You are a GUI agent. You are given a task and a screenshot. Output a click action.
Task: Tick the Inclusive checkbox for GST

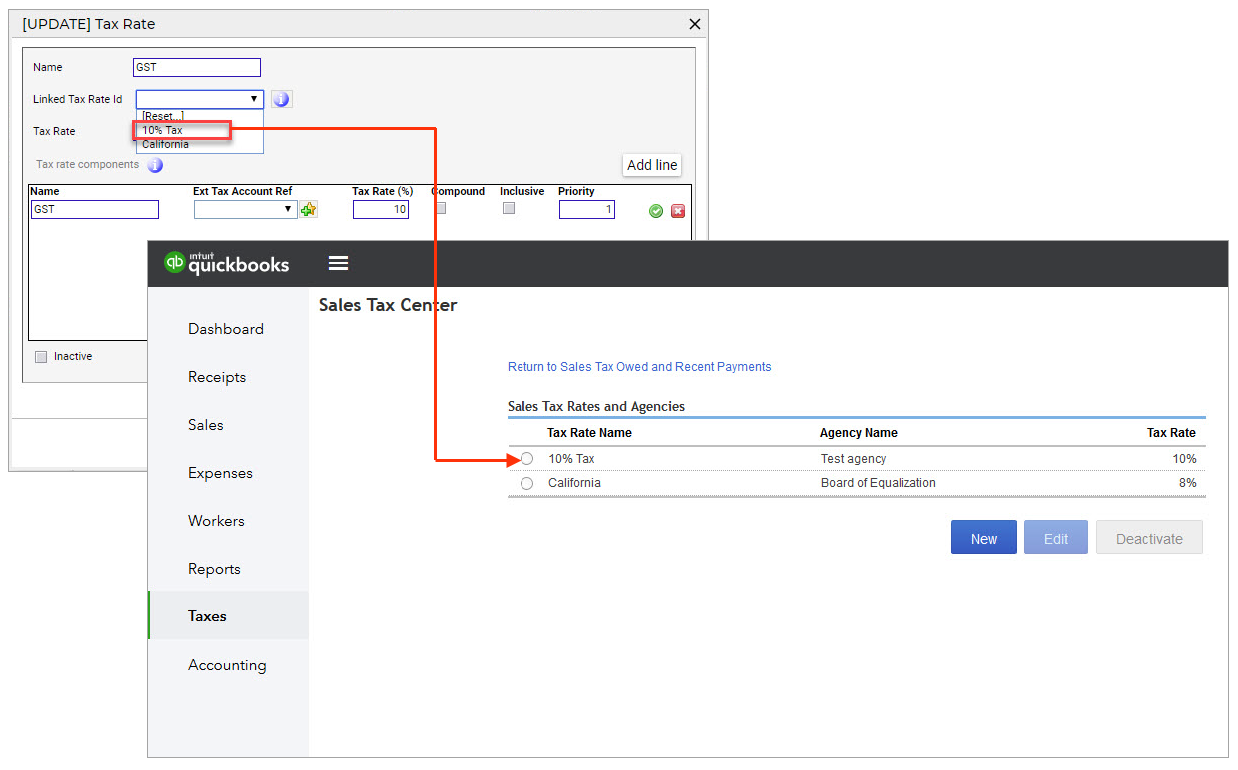pos(509,208)
